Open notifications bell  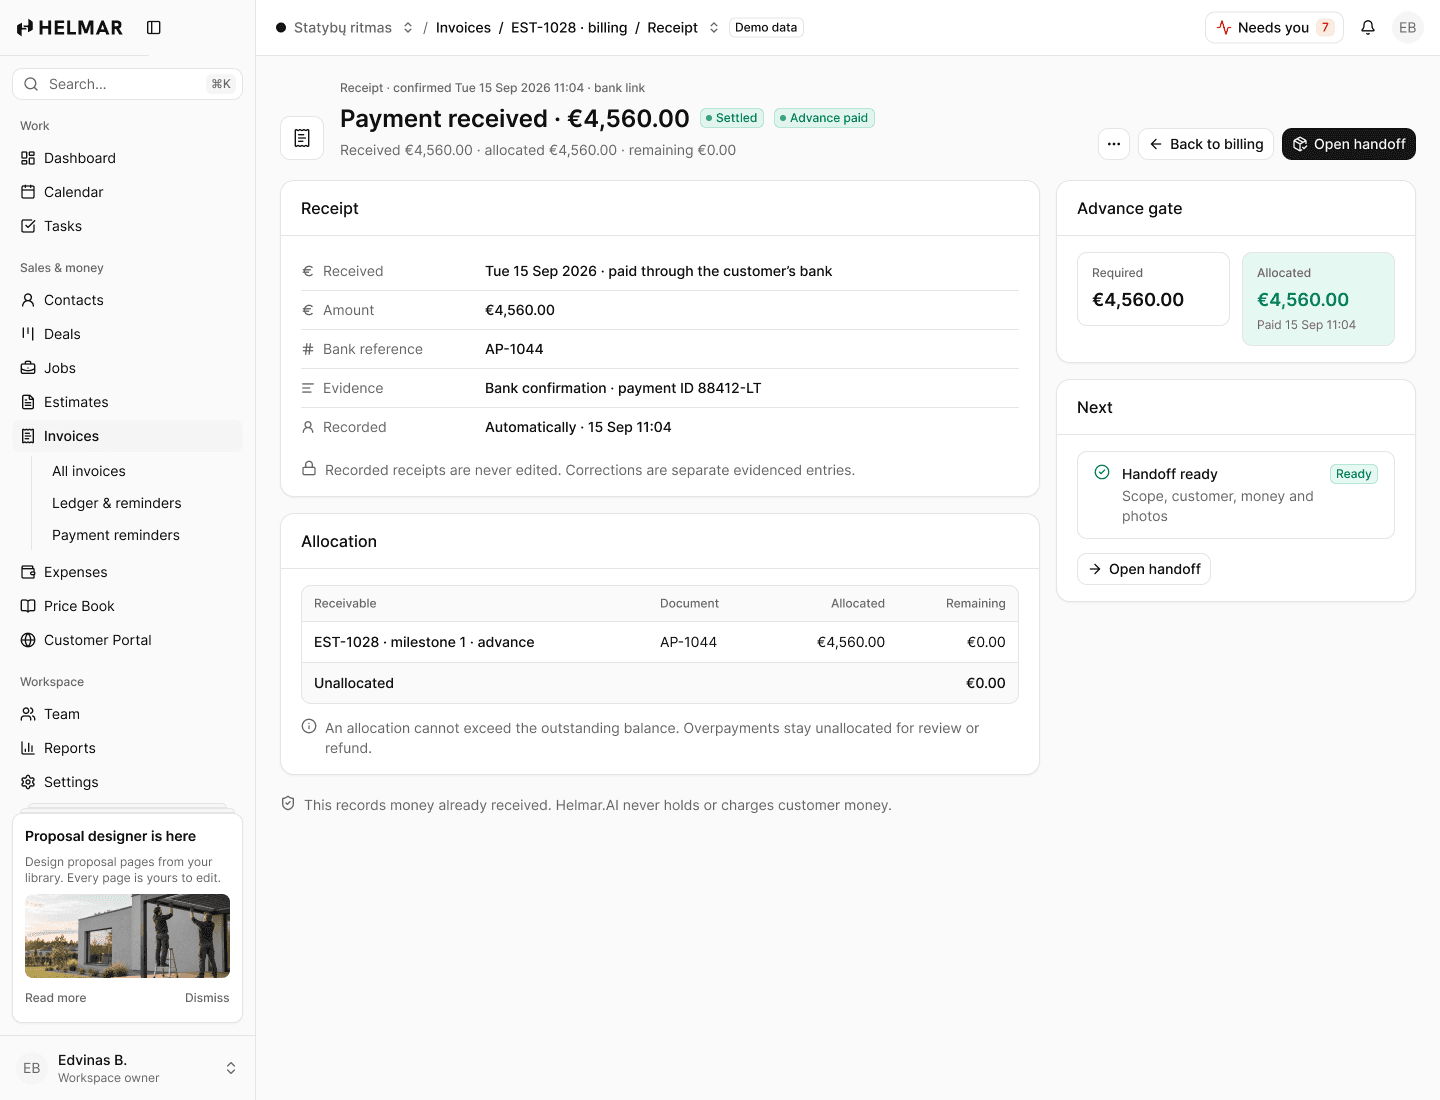point(1368,28)
